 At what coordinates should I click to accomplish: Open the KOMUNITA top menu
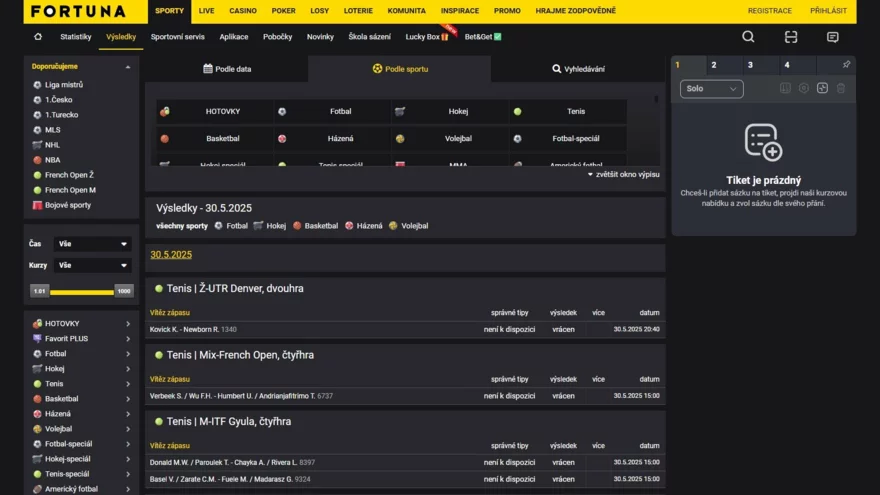pos(406,11)
